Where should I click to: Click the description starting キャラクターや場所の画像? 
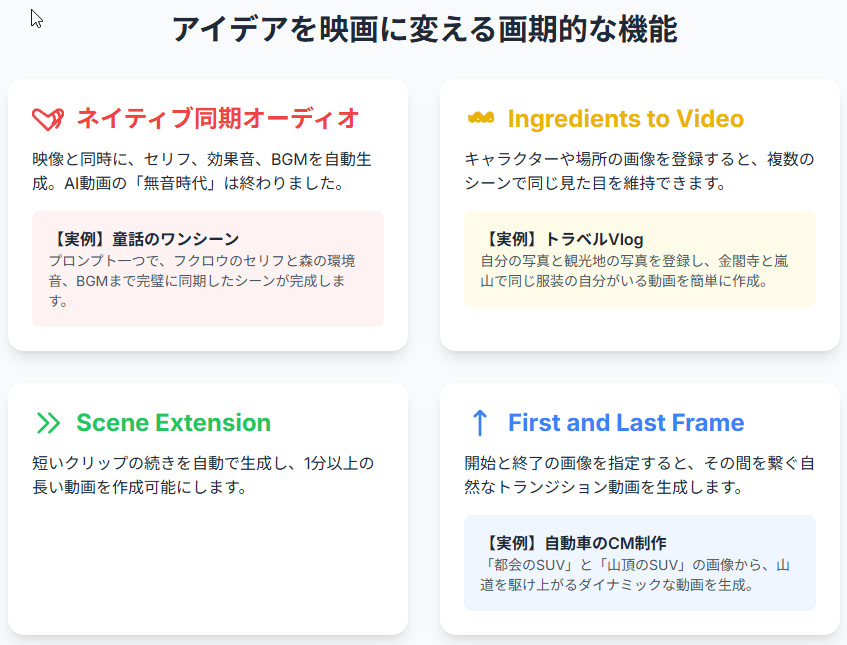(639, 171)
